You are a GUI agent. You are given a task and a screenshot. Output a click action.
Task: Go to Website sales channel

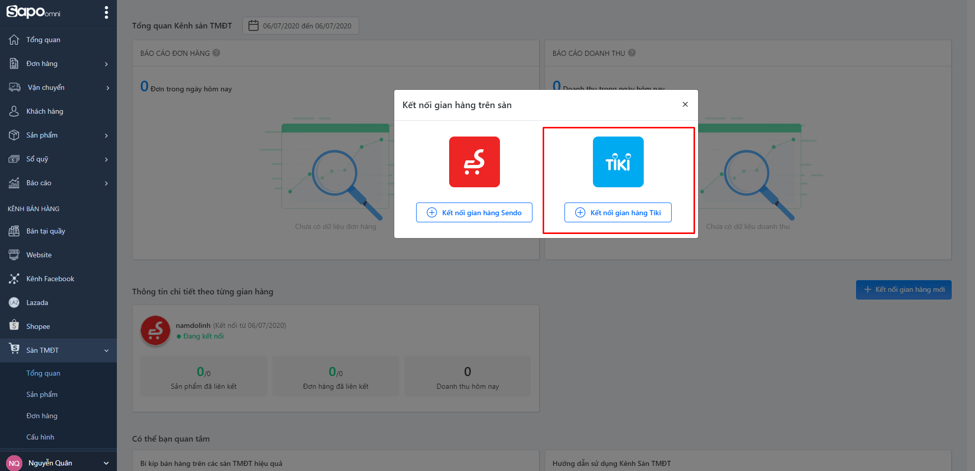click(x=58, y=255)
